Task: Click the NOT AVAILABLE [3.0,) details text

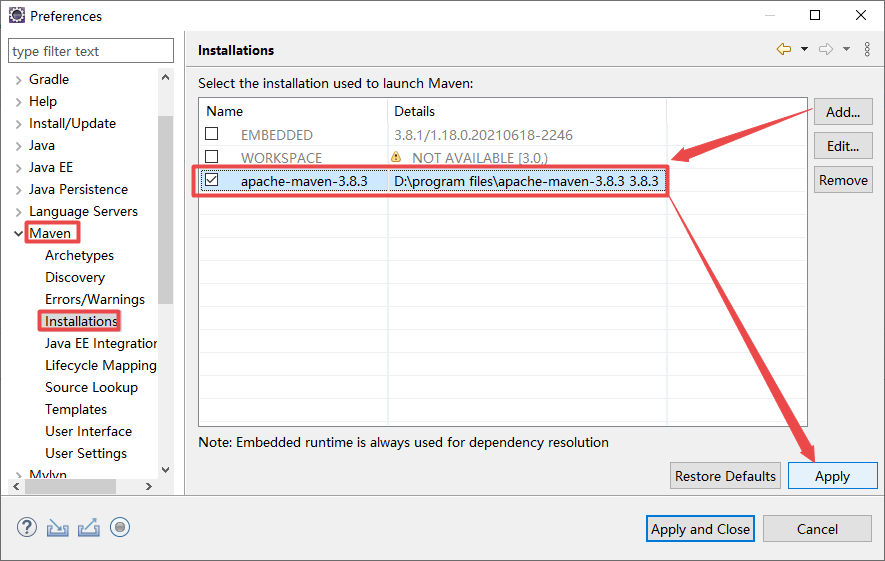Action: pyautogui.click(x=480, y=157)
